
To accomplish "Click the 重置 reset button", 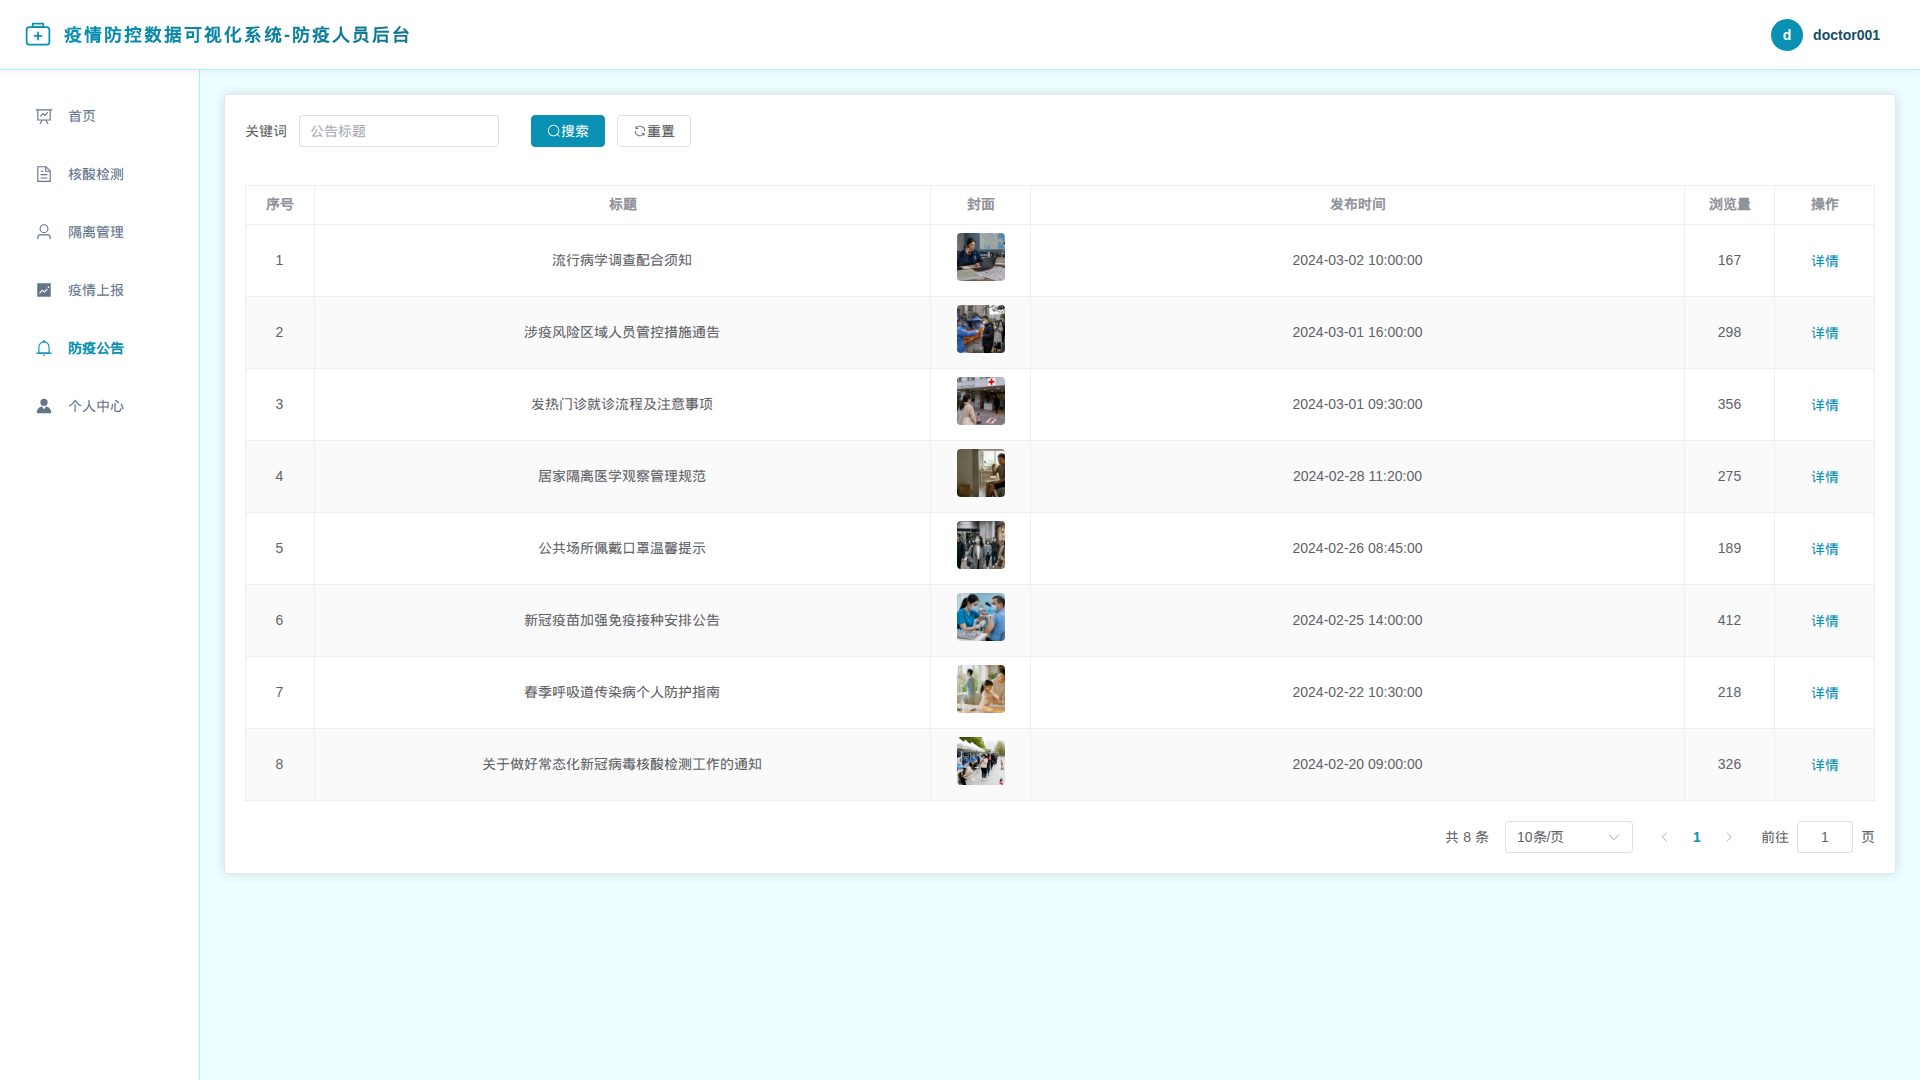I will (654, 131).
